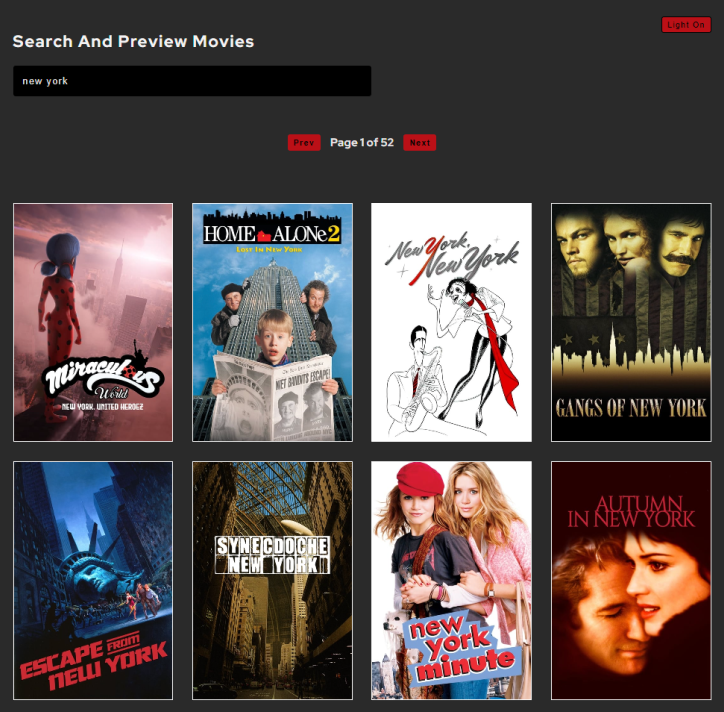Open the Home Alone 2 poster
Viewport: 724px width, 712px height.
coord(272,322)
